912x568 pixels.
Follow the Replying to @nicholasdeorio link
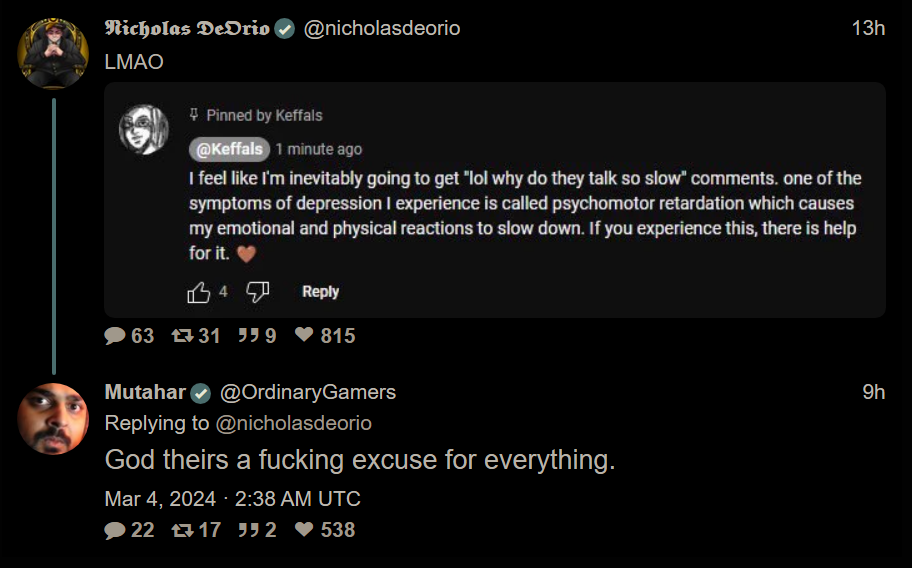point(293,423)
